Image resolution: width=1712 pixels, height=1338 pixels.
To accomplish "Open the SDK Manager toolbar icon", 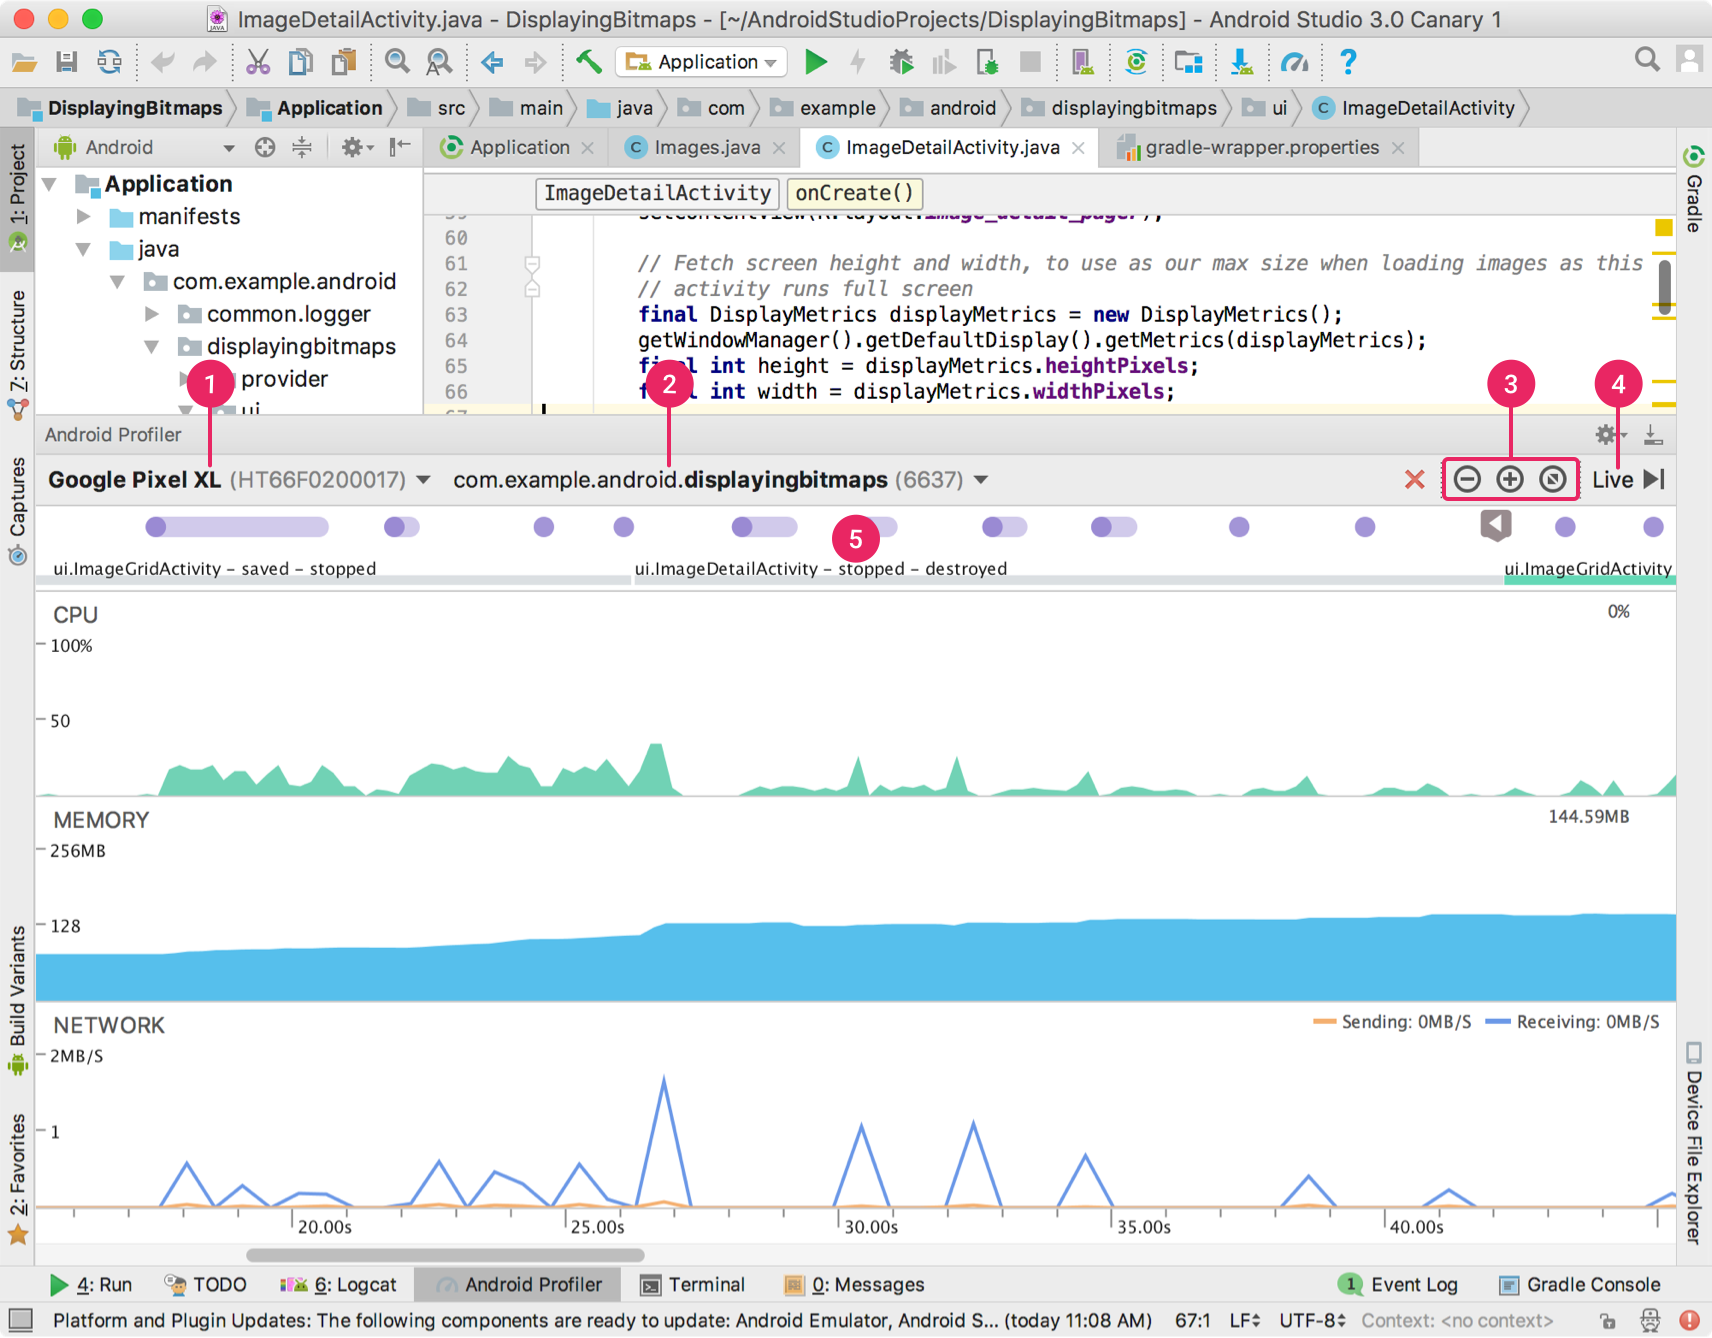I will (1189, 62).
